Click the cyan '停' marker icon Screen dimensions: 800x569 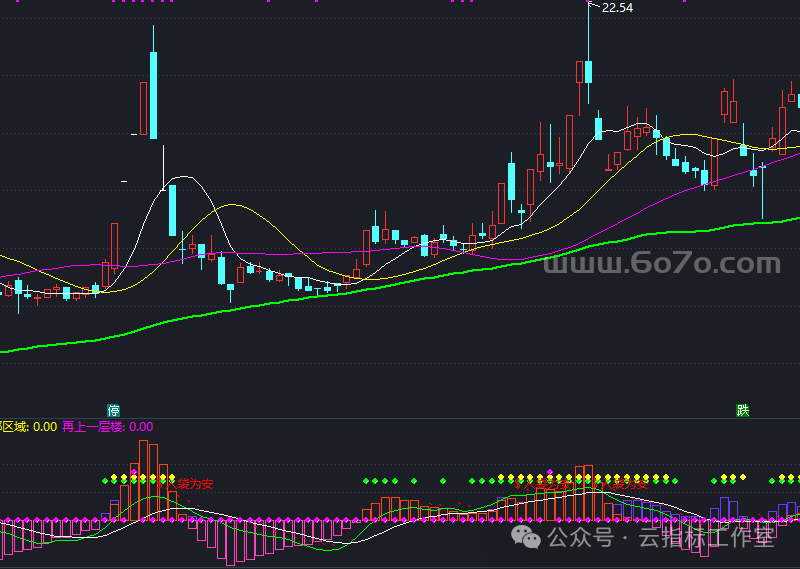point(114,410)
